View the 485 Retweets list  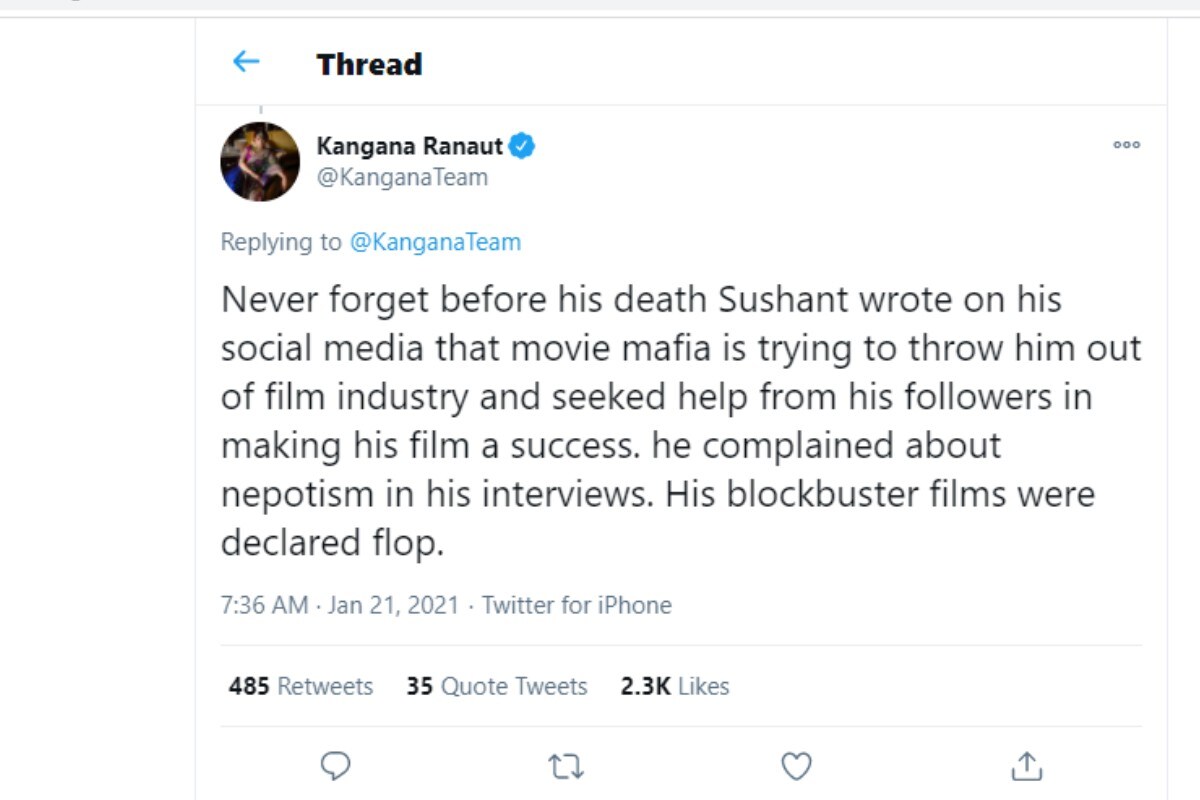coord(299,686)
